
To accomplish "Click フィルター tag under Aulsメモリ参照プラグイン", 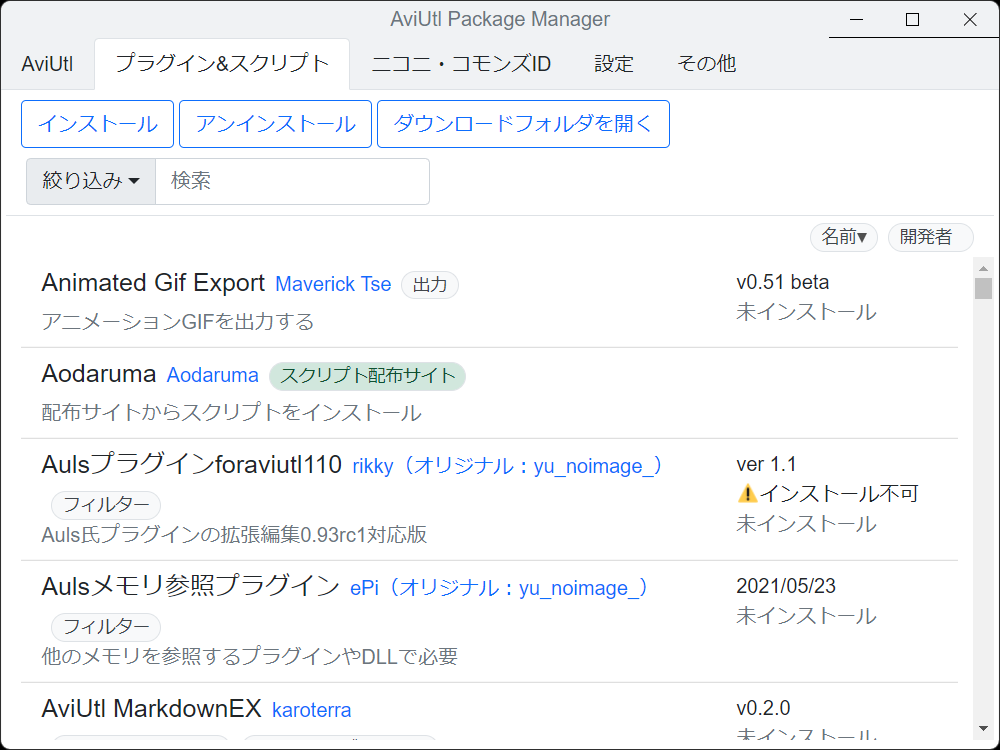I will (x=106, y=628).
